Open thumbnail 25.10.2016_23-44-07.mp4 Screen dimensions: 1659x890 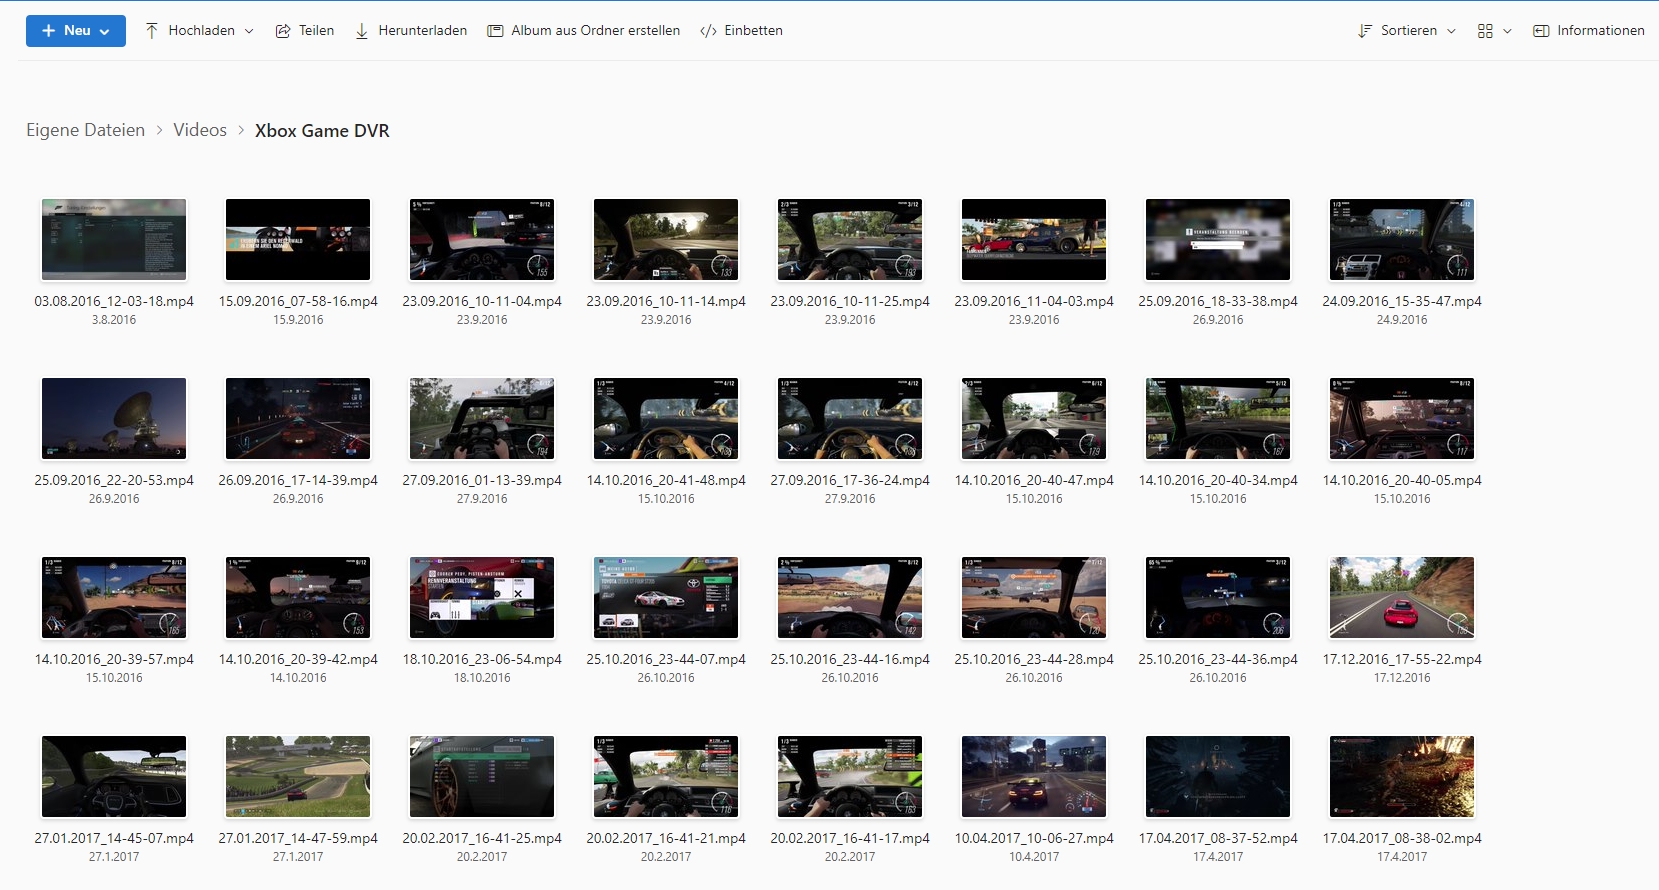coord(666,597)
